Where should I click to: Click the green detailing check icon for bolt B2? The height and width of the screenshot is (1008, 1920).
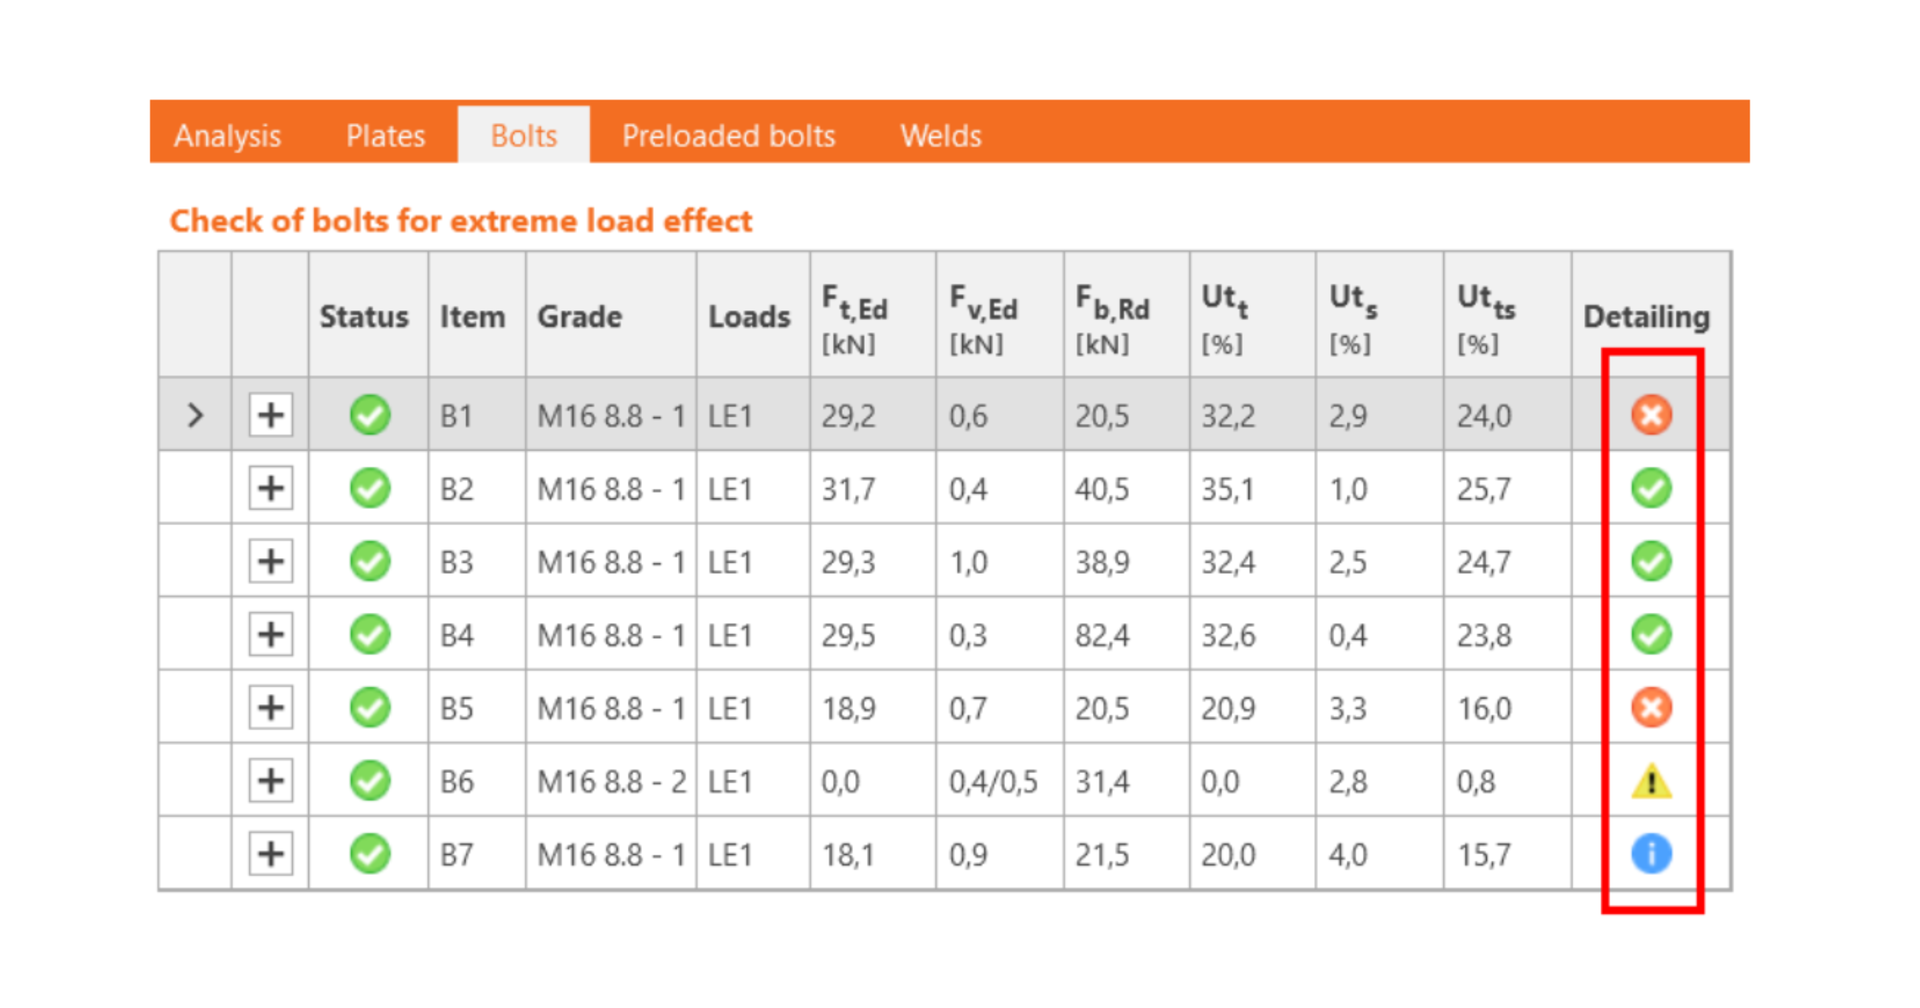pyautogui.click(x=1651, y=488)
